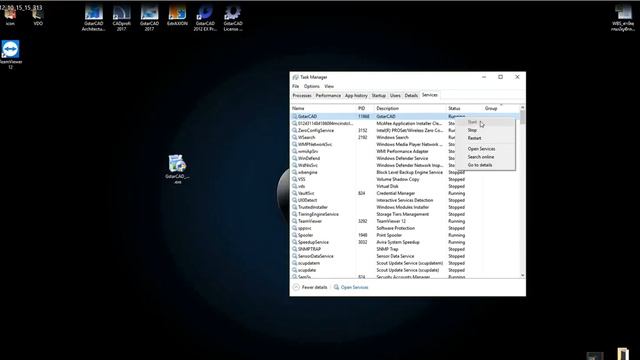Image resolution: width=640 pixels, height=360 pixels.
Task: Open the GstarCAD 2012 EX Pro shortcut
Action: pyautogui.click(x=205, y=18)
